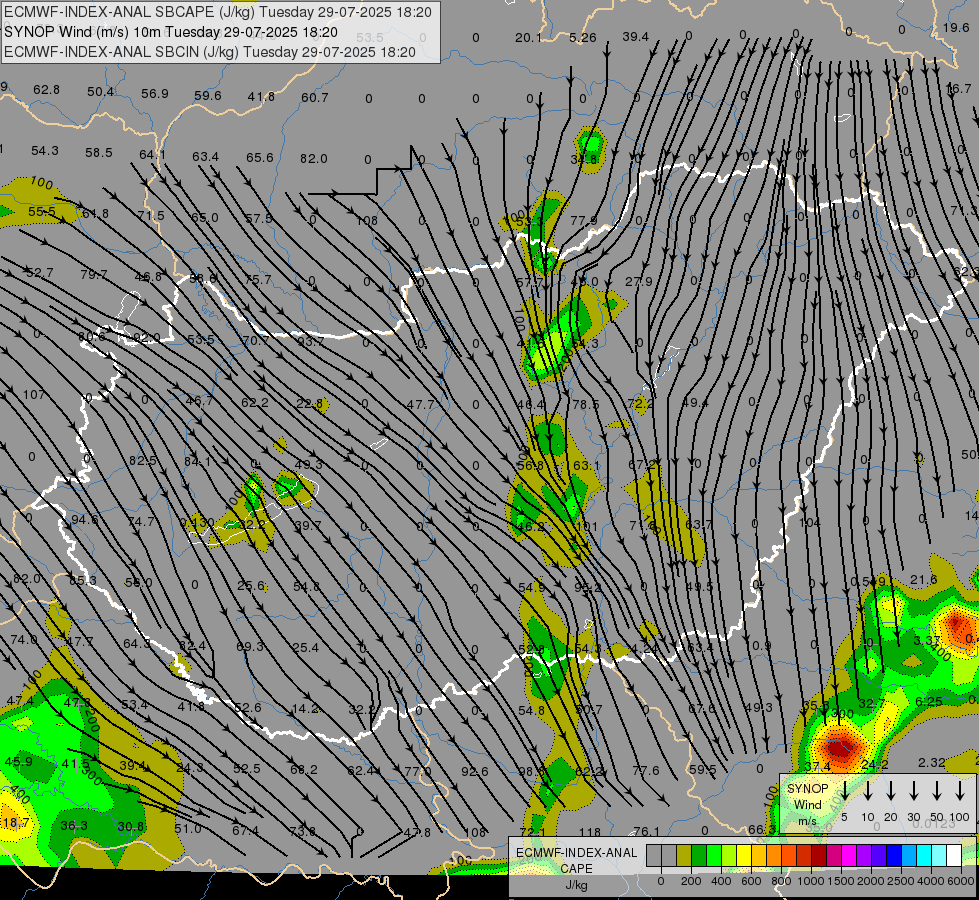Pick the pure blue swatch before 2500
The image size is (979, 900).
coord(893,856)
